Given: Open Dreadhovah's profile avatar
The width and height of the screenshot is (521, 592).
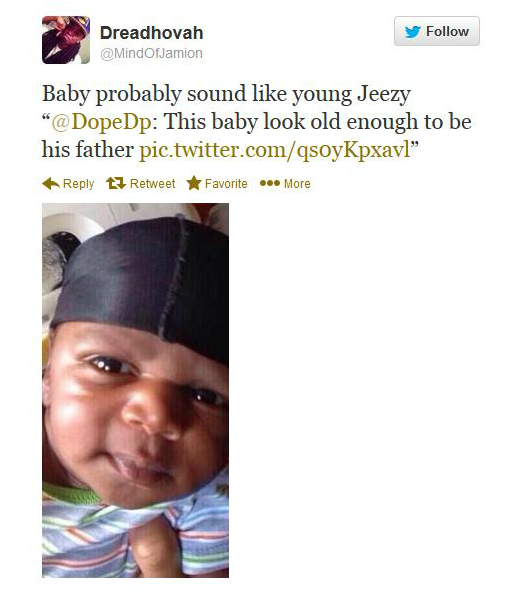Looking at the screenshot, I should pos(66,40).
